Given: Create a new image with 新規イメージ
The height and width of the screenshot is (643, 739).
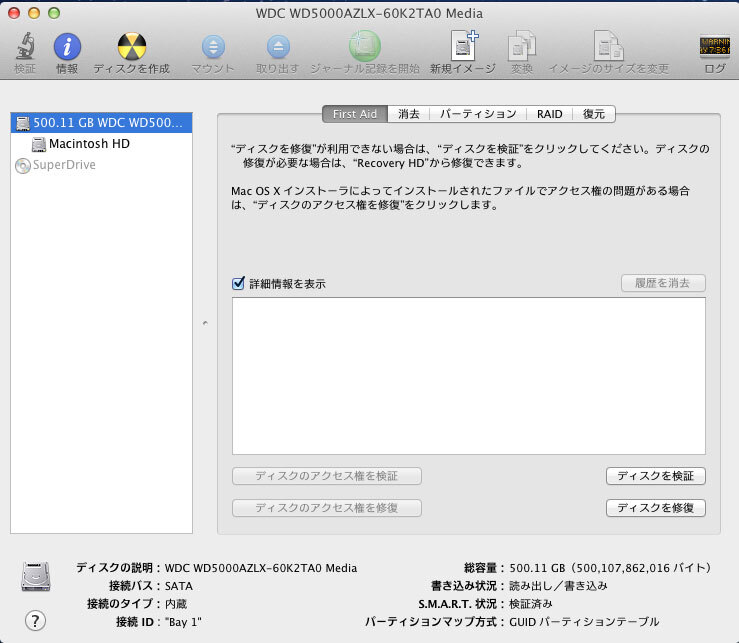Looking at the screenshot, I should [463, 46].
